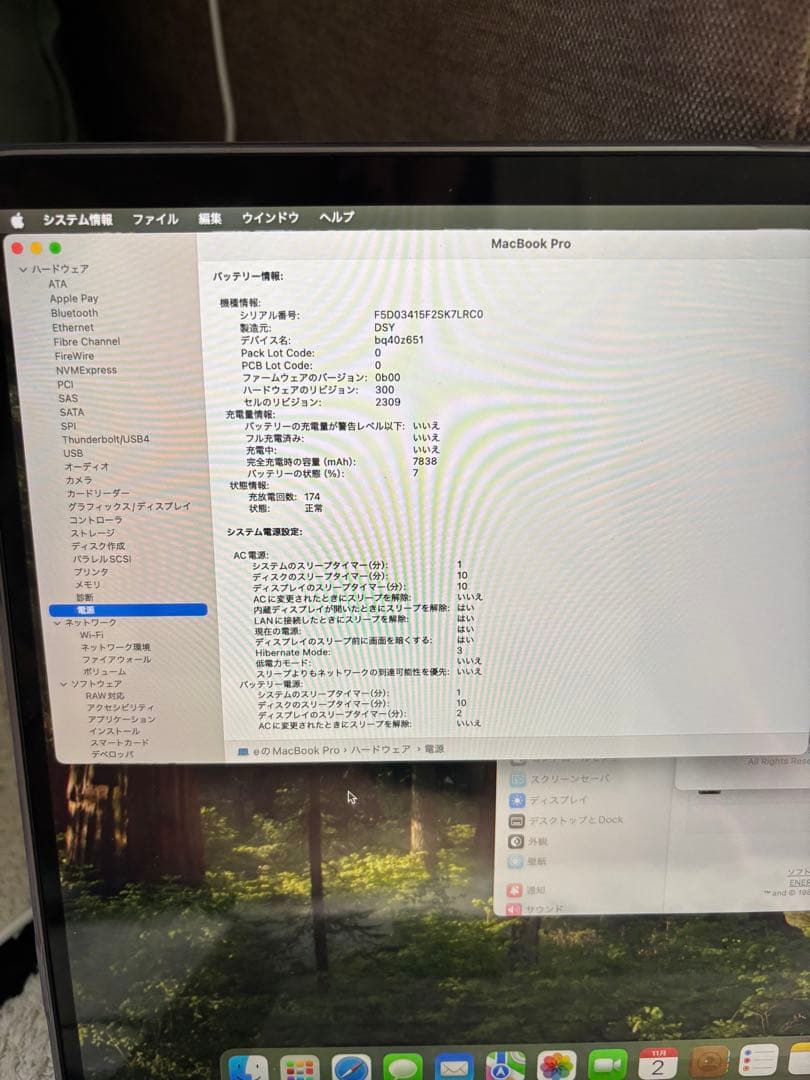810x1080 pixels.
Task: Open the ファイル menu
Action: click(155, 217)
